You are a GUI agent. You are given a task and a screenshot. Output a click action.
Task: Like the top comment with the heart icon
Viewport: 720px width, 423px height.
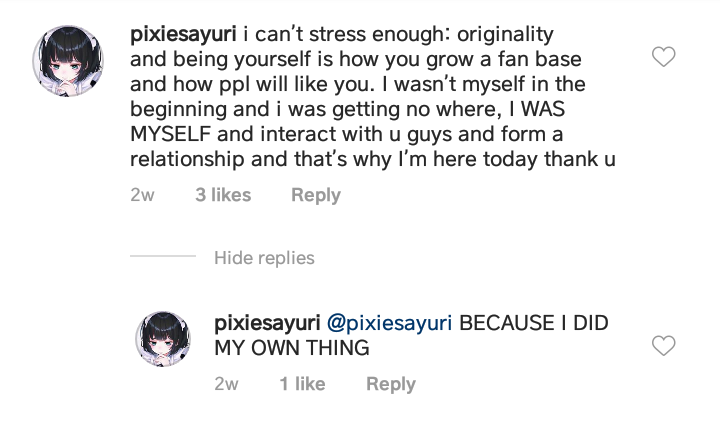(x=663, y=57)
